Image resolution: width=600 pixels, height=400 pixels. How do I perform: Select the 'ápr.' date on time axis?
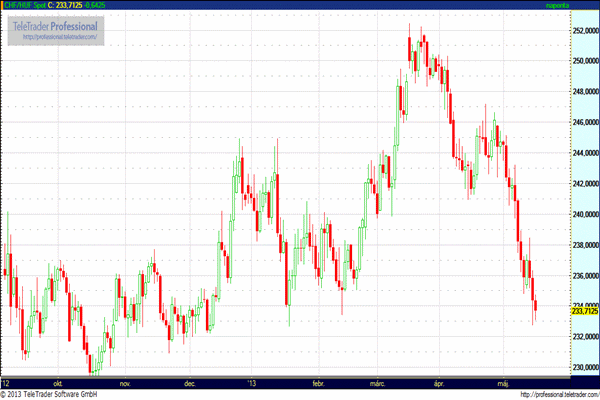point(439,382)
